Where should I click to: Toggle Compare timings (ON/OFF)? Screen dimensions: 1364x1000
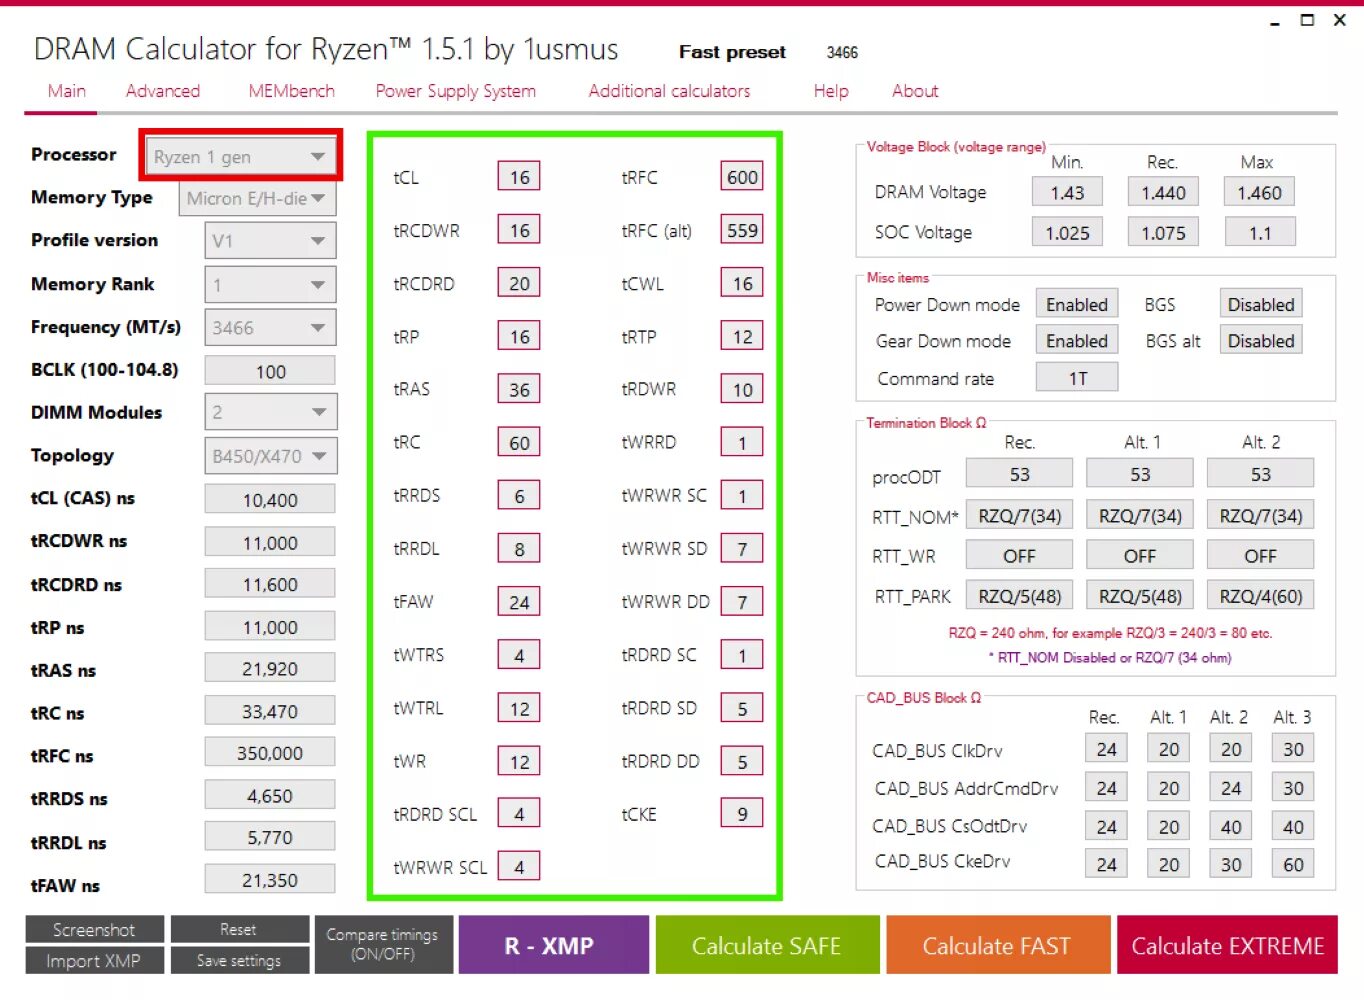(383, 945)
